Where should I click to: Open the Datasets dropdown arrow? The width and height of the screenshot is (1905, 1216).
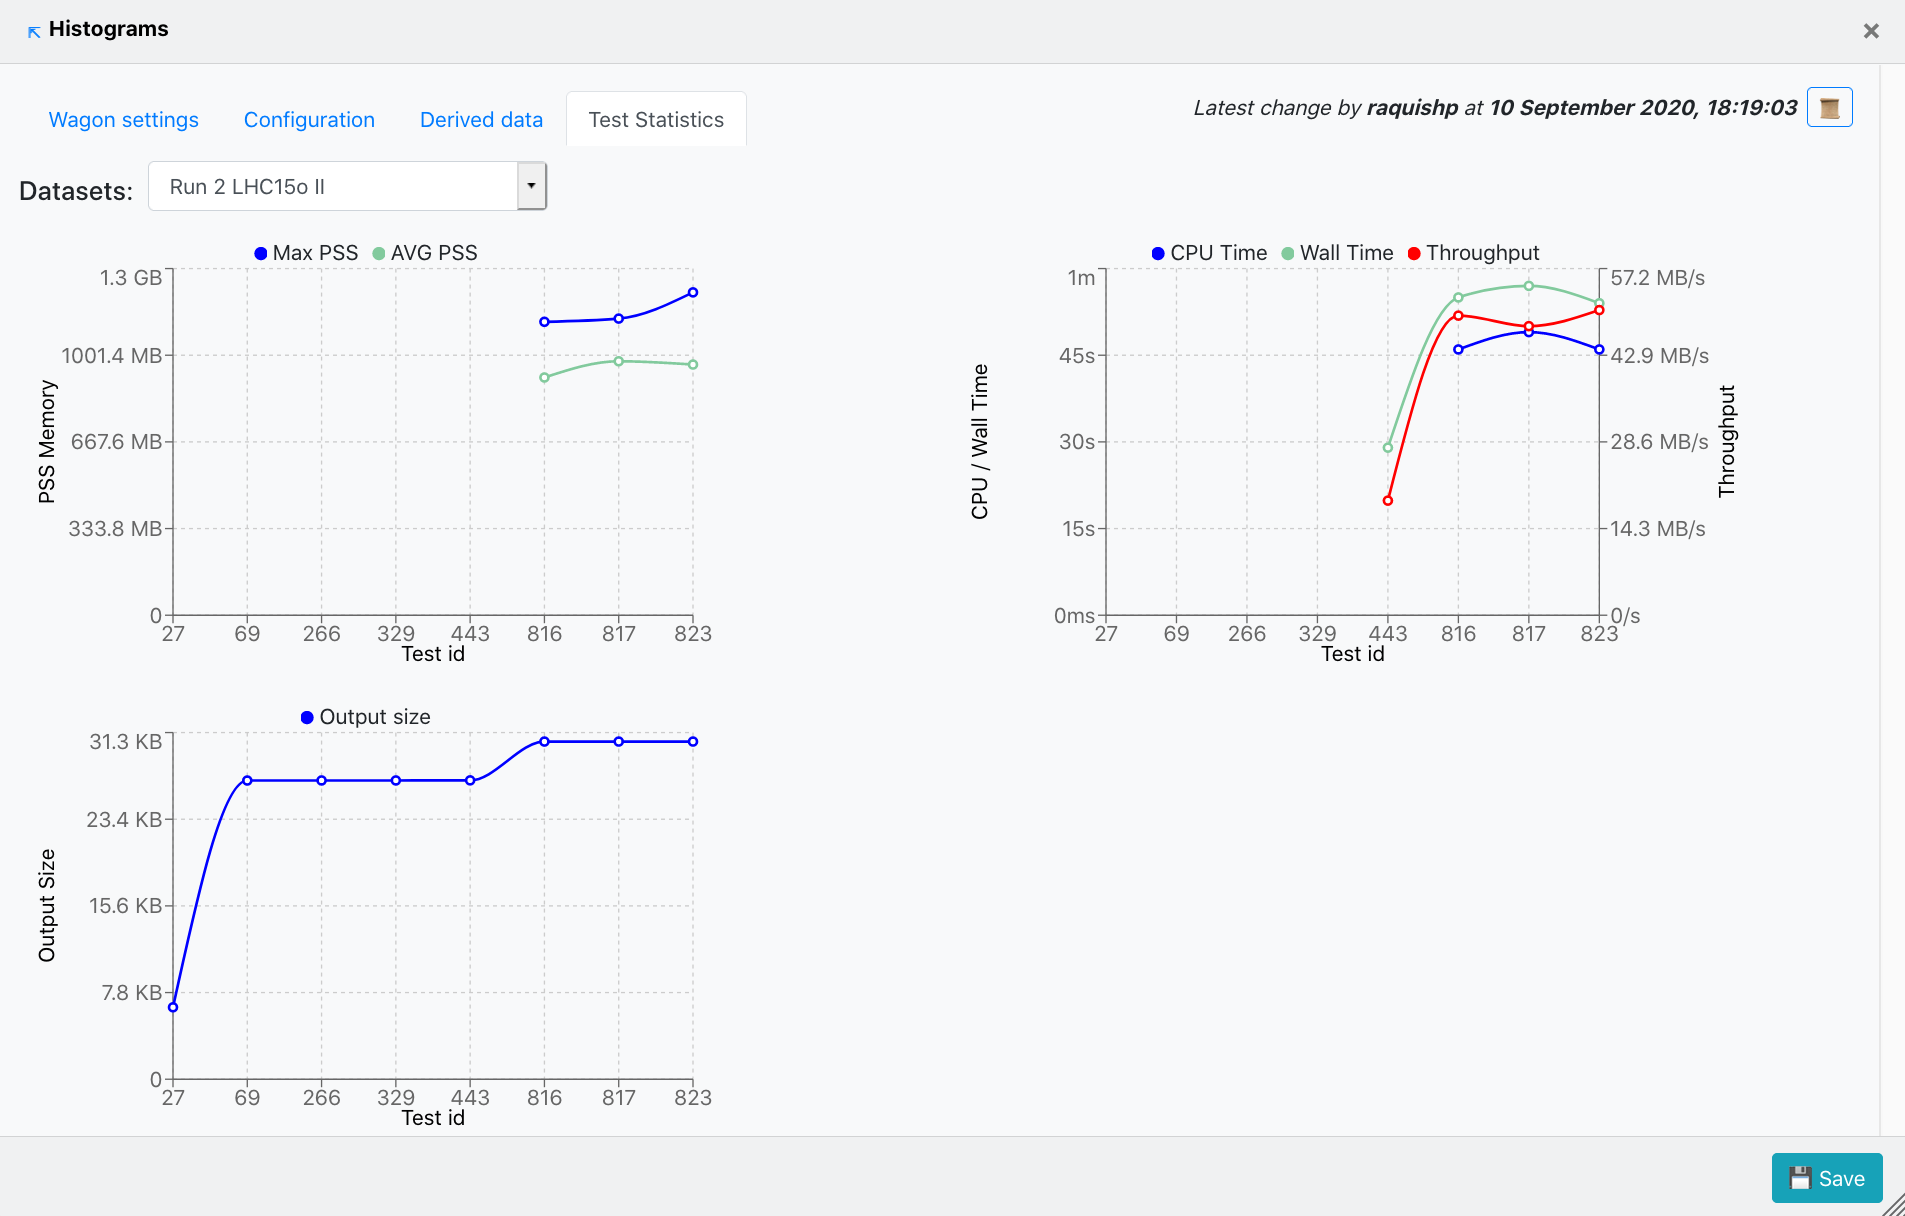[531, 186]
